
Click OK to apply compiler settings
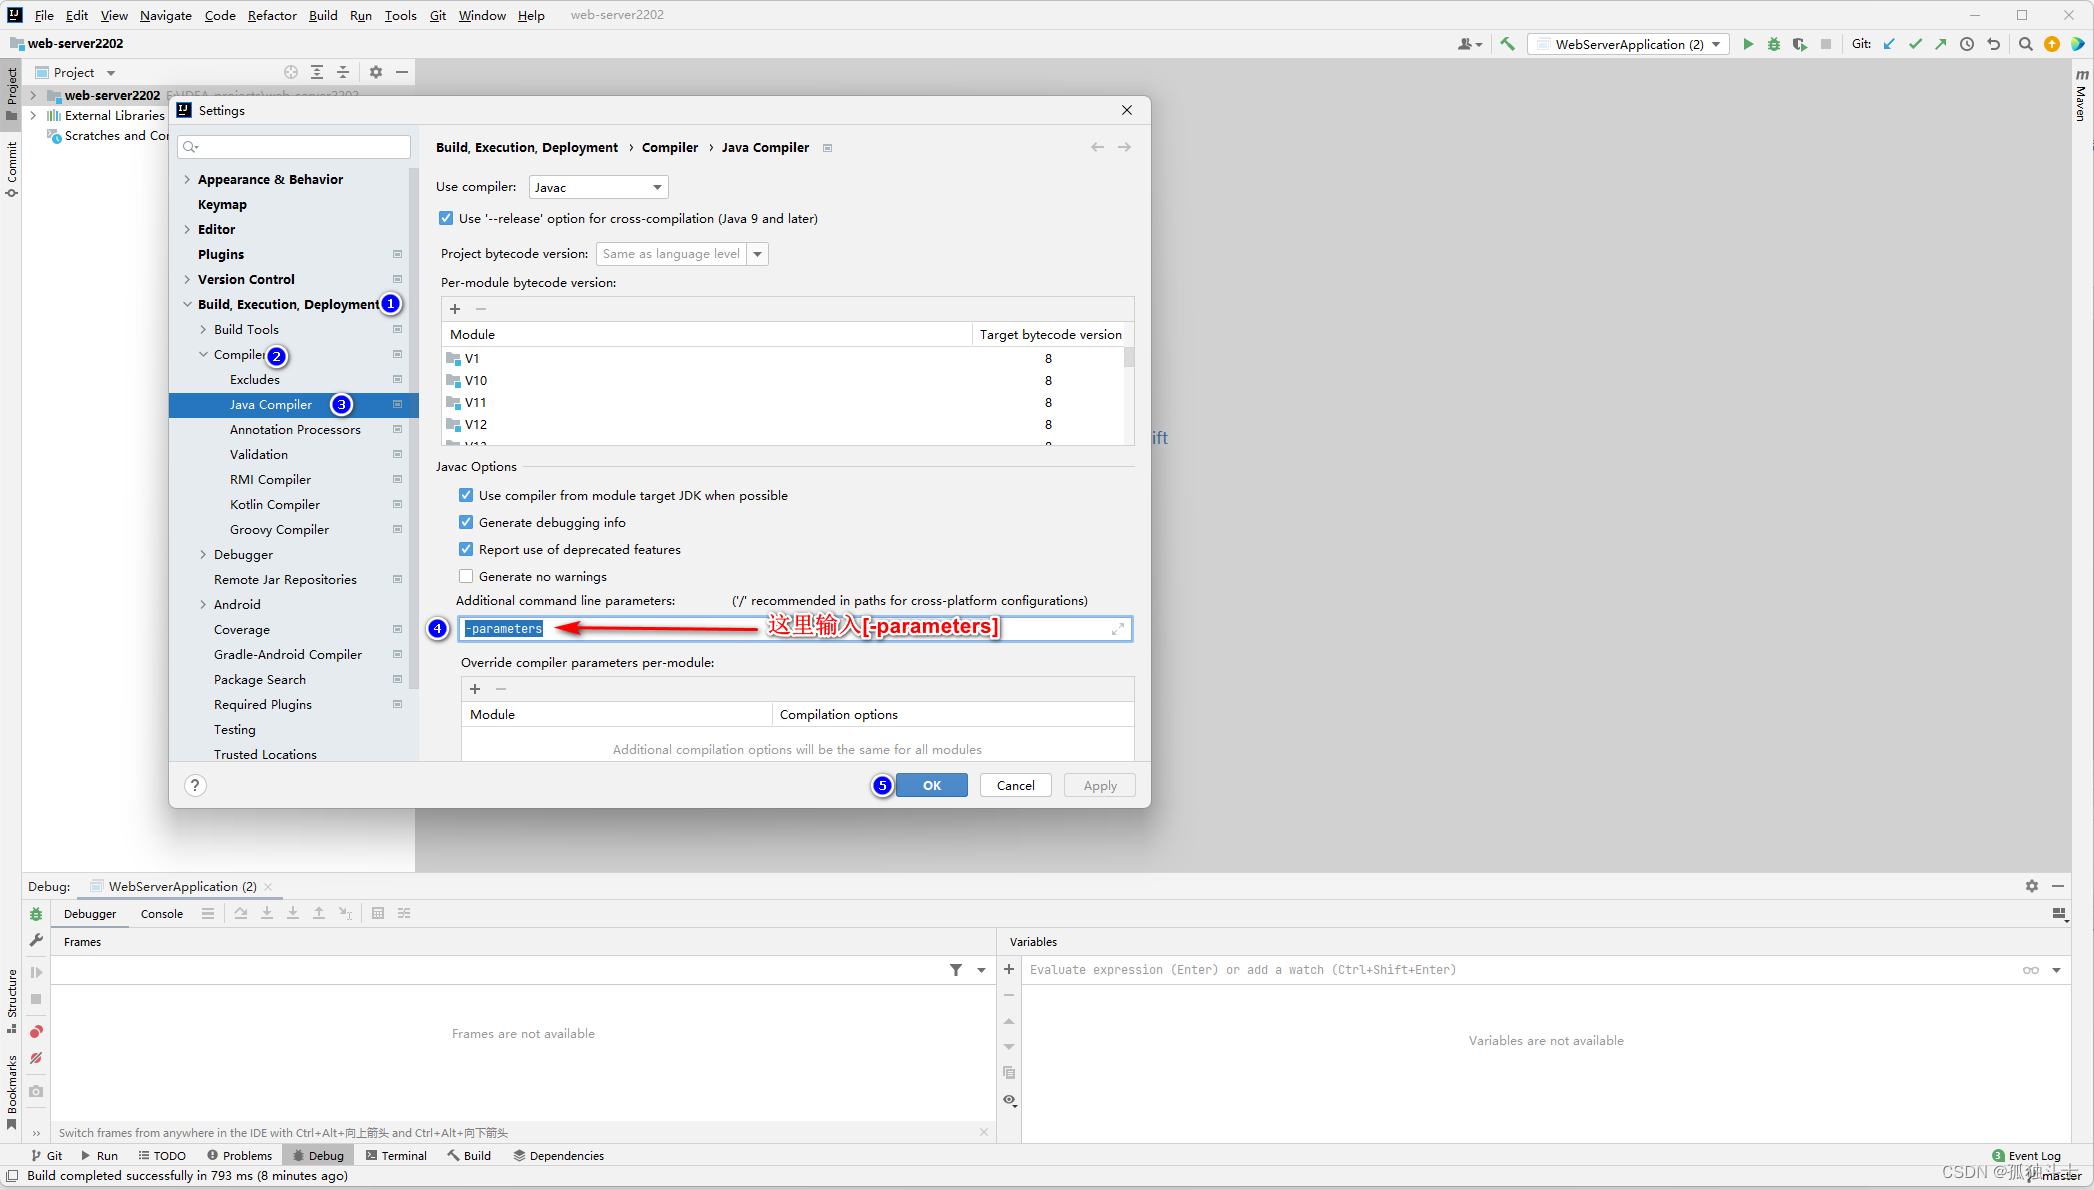coord(931,784)
